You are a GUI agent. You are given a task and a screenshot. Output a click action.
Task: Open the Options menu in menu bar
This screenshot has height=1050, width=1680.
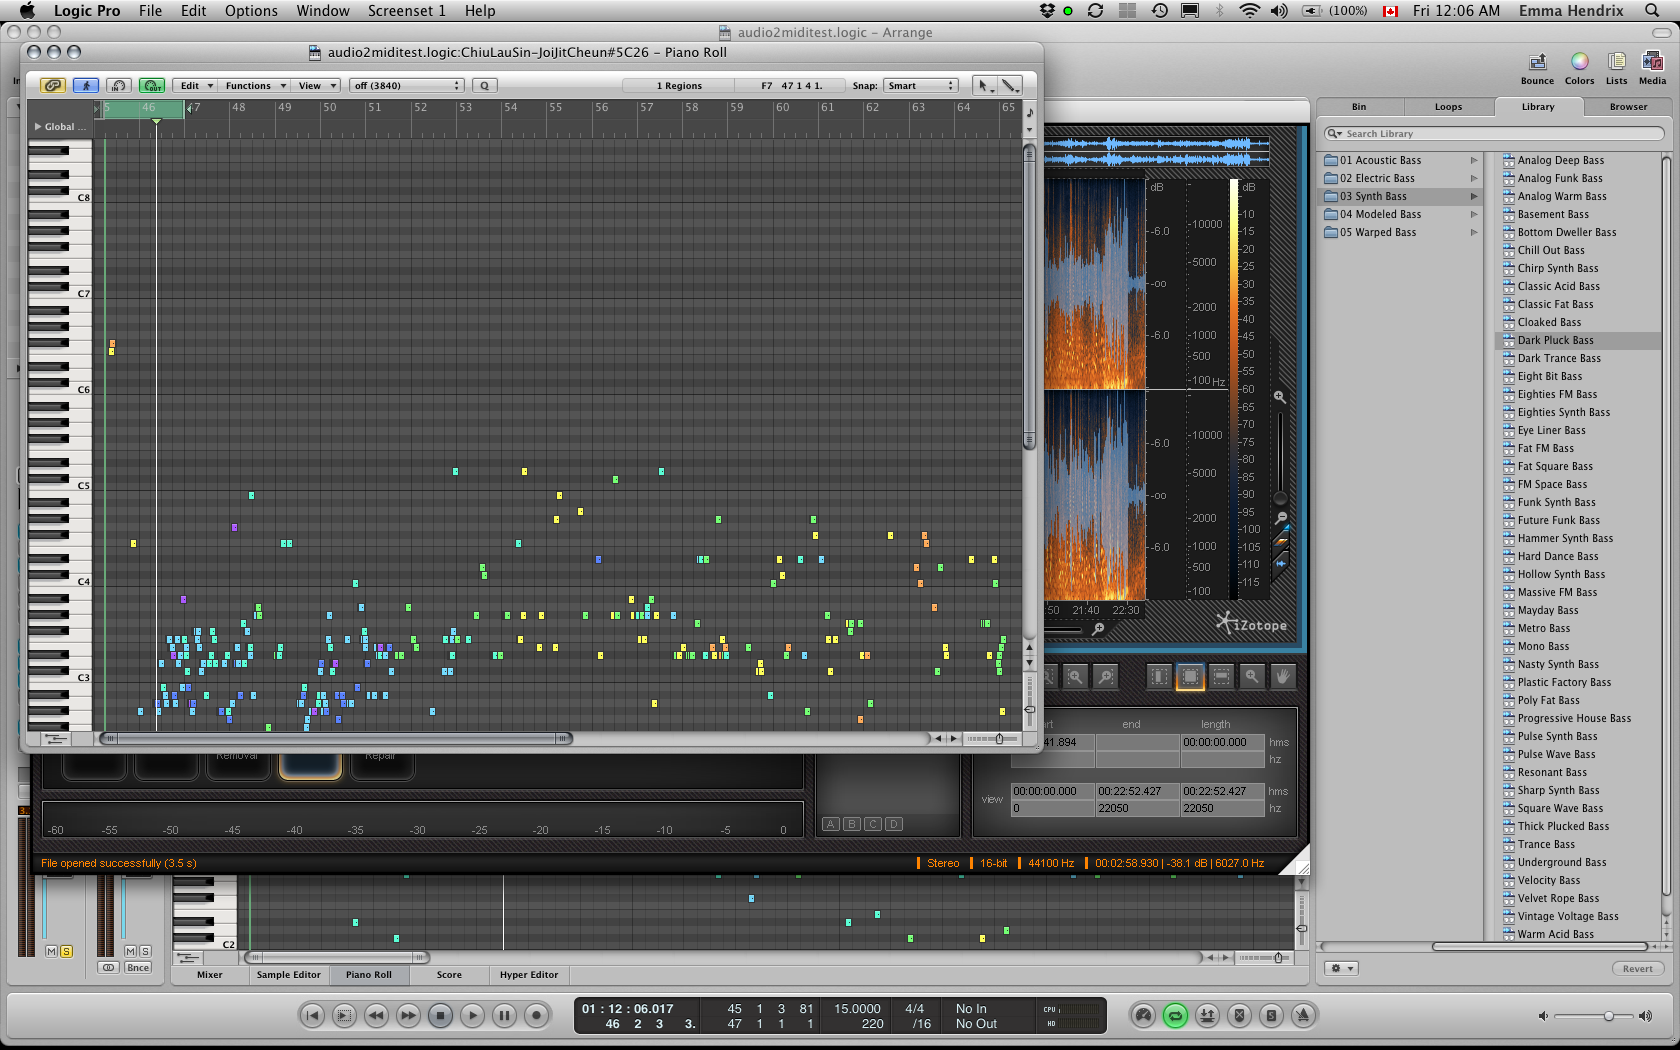point(251,11)
